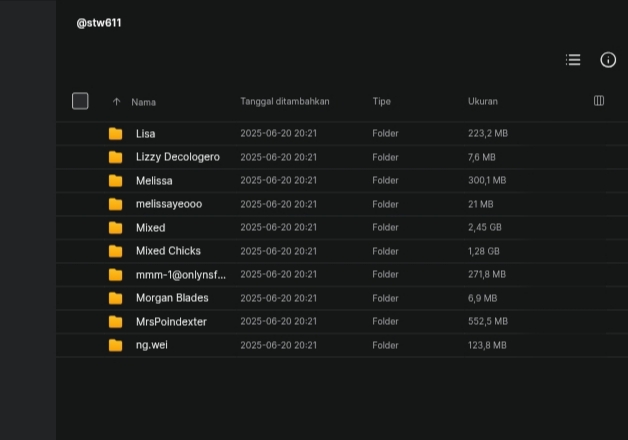Click the 223,2 MB size value

point(488,133)
